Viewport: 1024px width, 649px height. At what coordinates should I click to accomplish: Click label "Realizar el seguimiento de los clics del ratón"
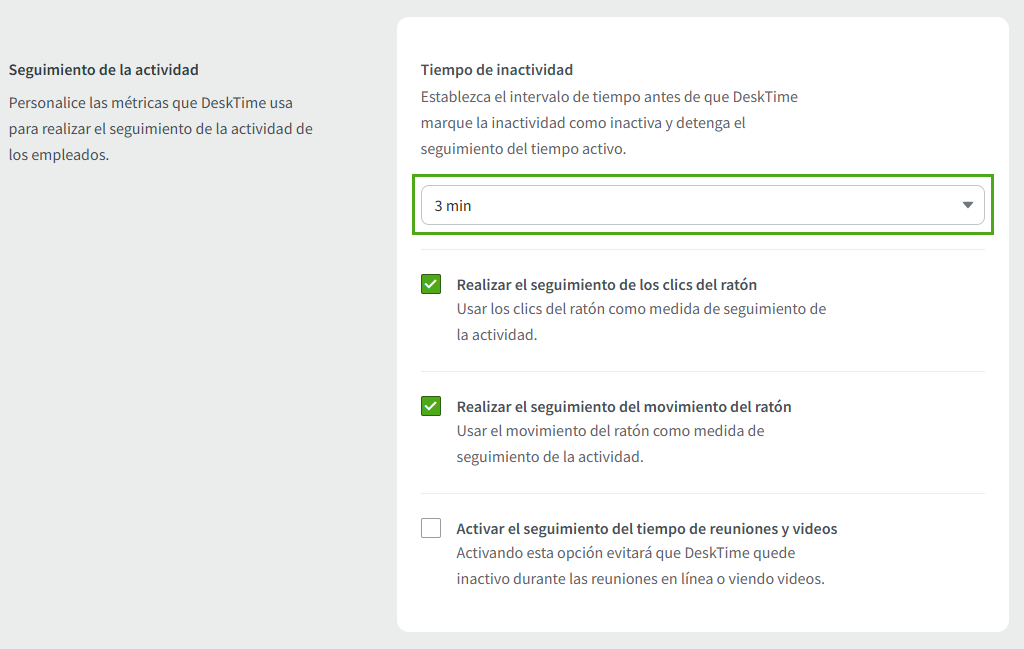[606, 285]
